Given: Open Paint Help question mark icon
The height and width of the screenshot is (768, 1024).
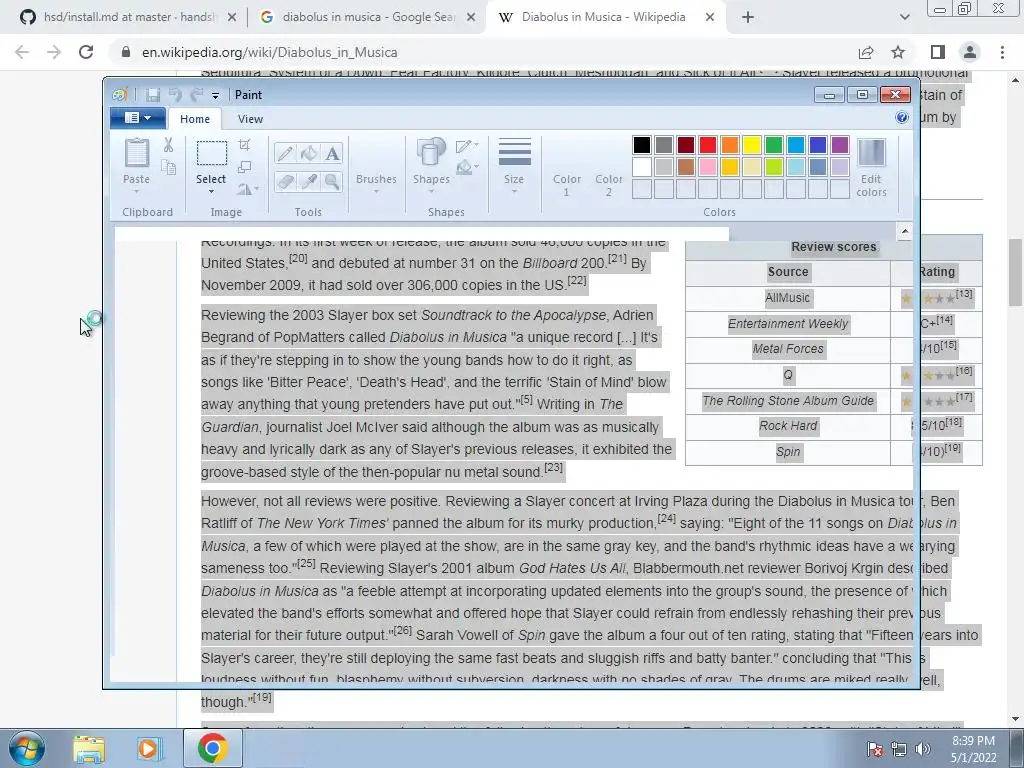Looking at the screenshot, I should (x=902, y=118).
